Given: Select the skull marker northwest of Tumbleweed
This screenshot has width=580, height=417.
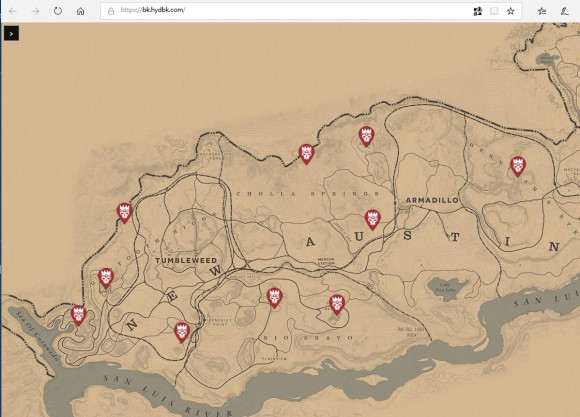Looking at the screenshot, I should (125, 213).
